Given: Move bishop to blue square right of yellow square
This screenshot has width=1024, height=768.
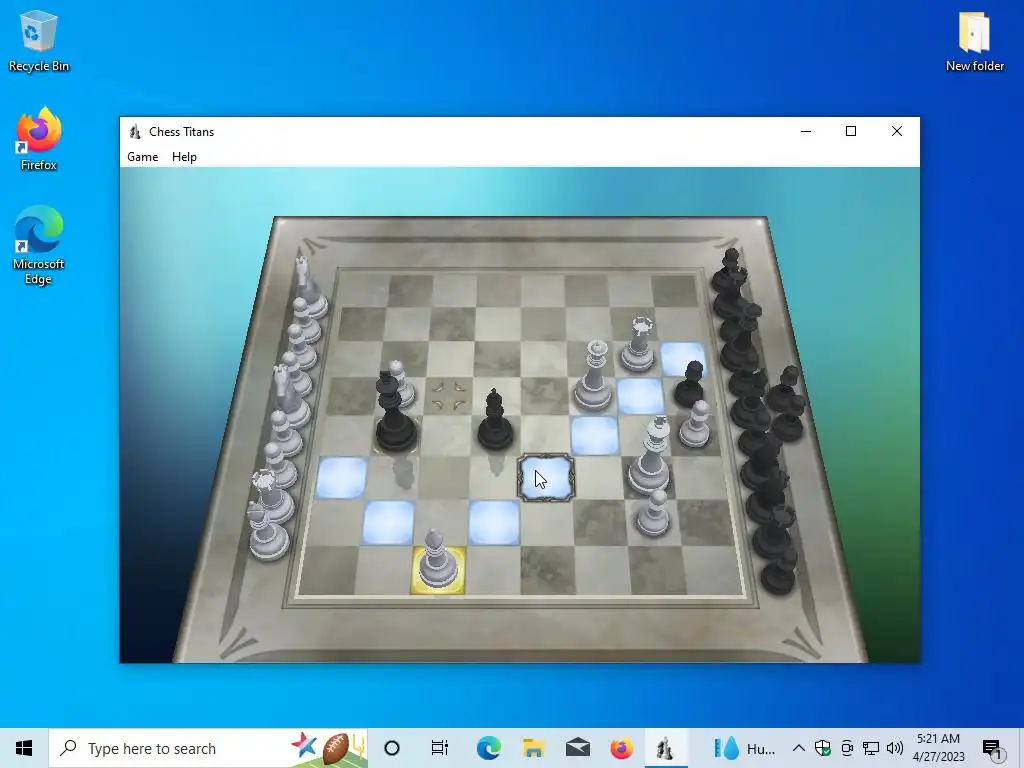Looking at the screenshot, I should [x=494, y=522].
